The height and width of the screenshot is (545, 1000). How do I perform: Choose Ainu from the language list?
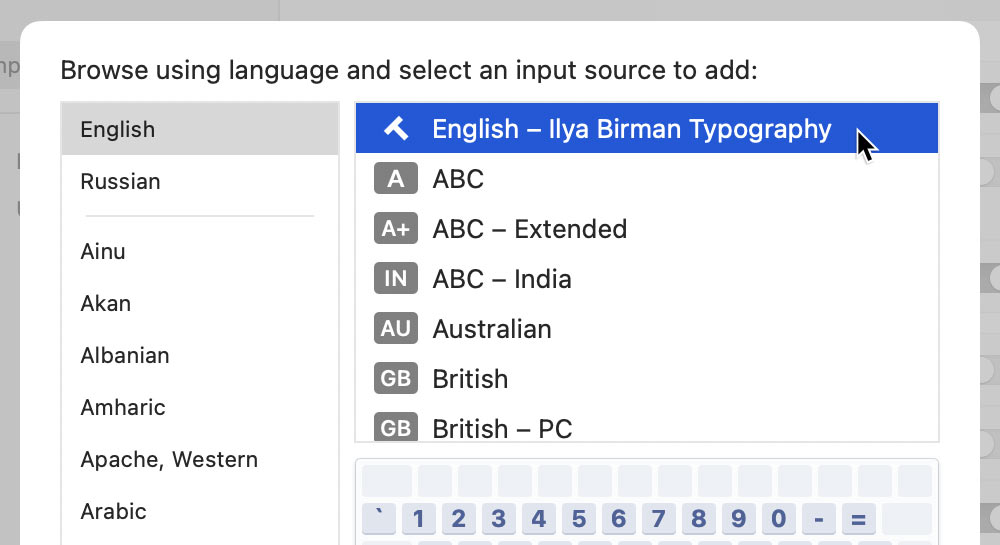pyautogui.click(x=103, y=251)
